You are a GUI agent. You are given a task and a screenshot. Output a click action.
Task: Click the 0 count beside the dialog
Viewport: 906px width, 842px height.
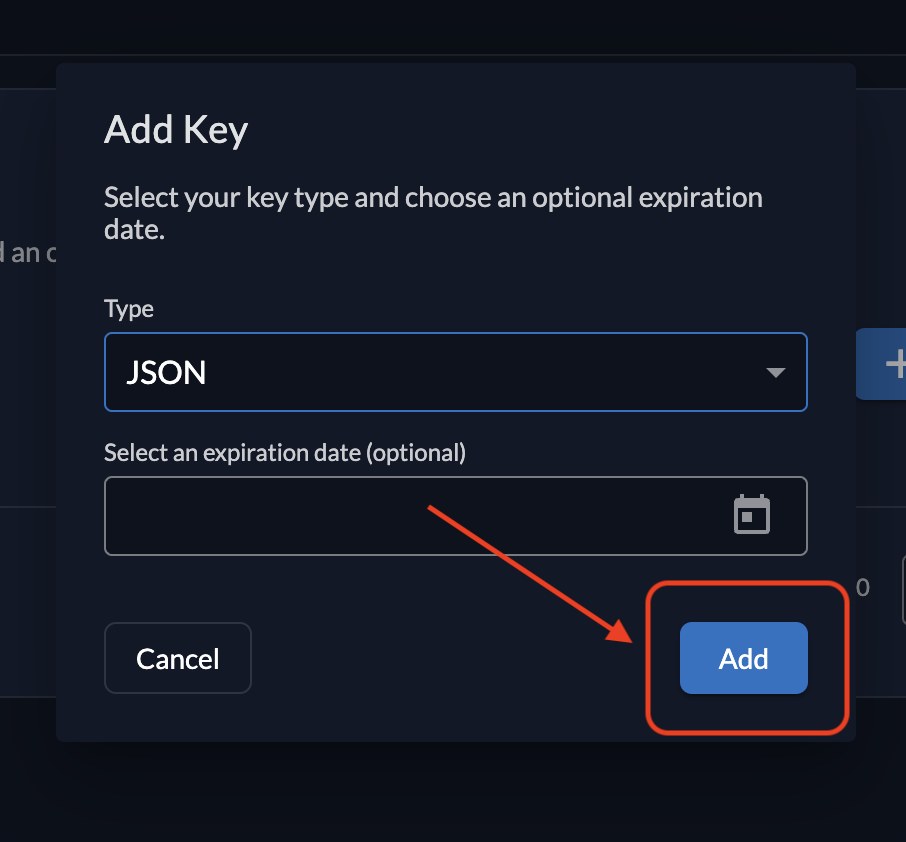[863, 587]
